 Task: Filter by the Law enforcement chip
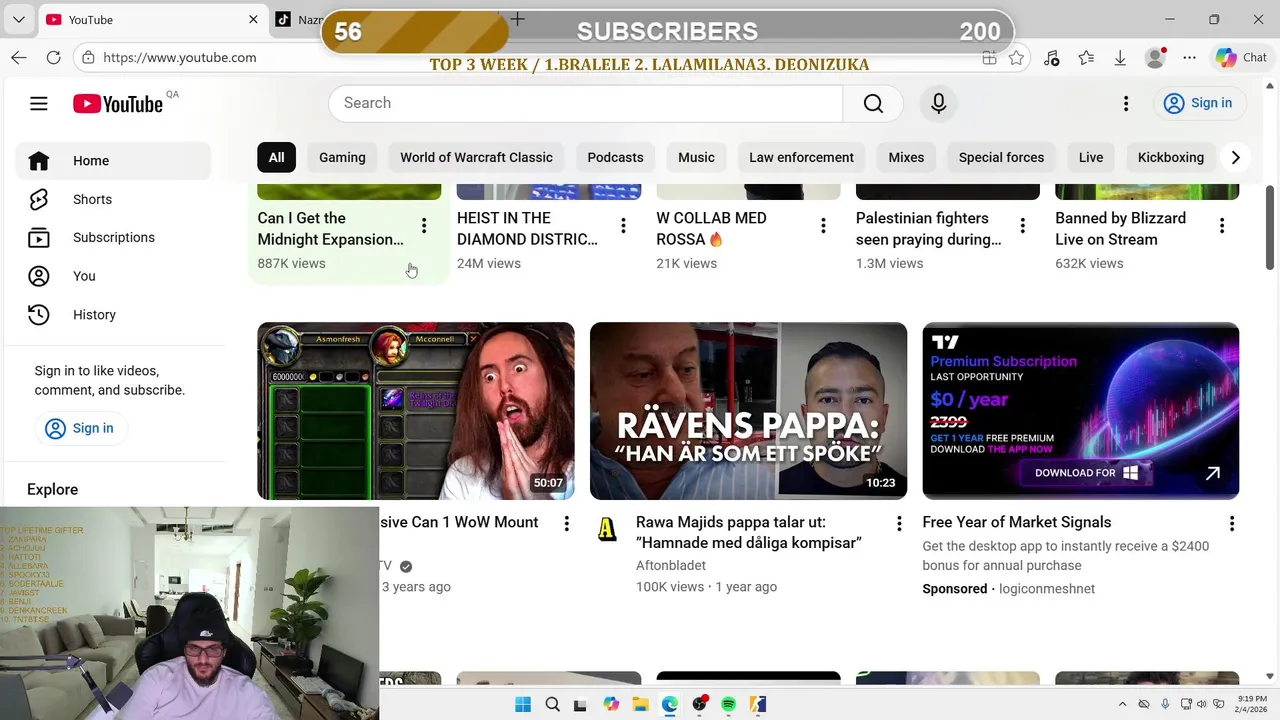[x=801, y=157]
